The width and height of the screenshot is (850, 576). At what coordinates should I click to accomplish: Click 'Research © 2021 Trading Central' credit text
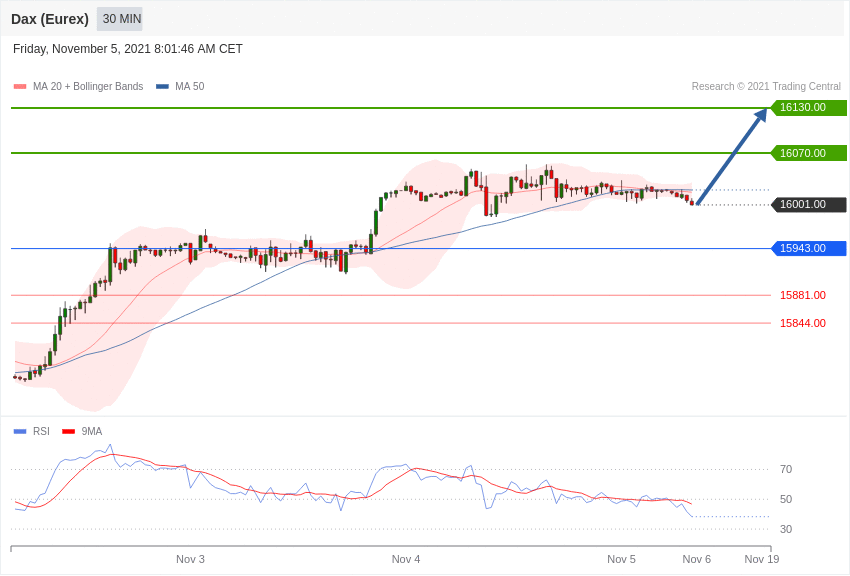point(766,86)
